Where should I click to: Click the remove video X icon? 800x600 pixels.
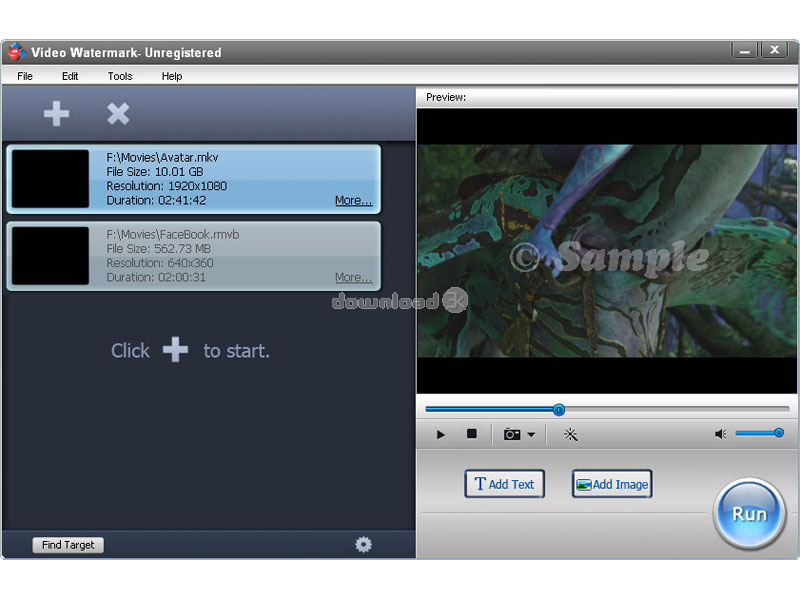click(118, 113)
